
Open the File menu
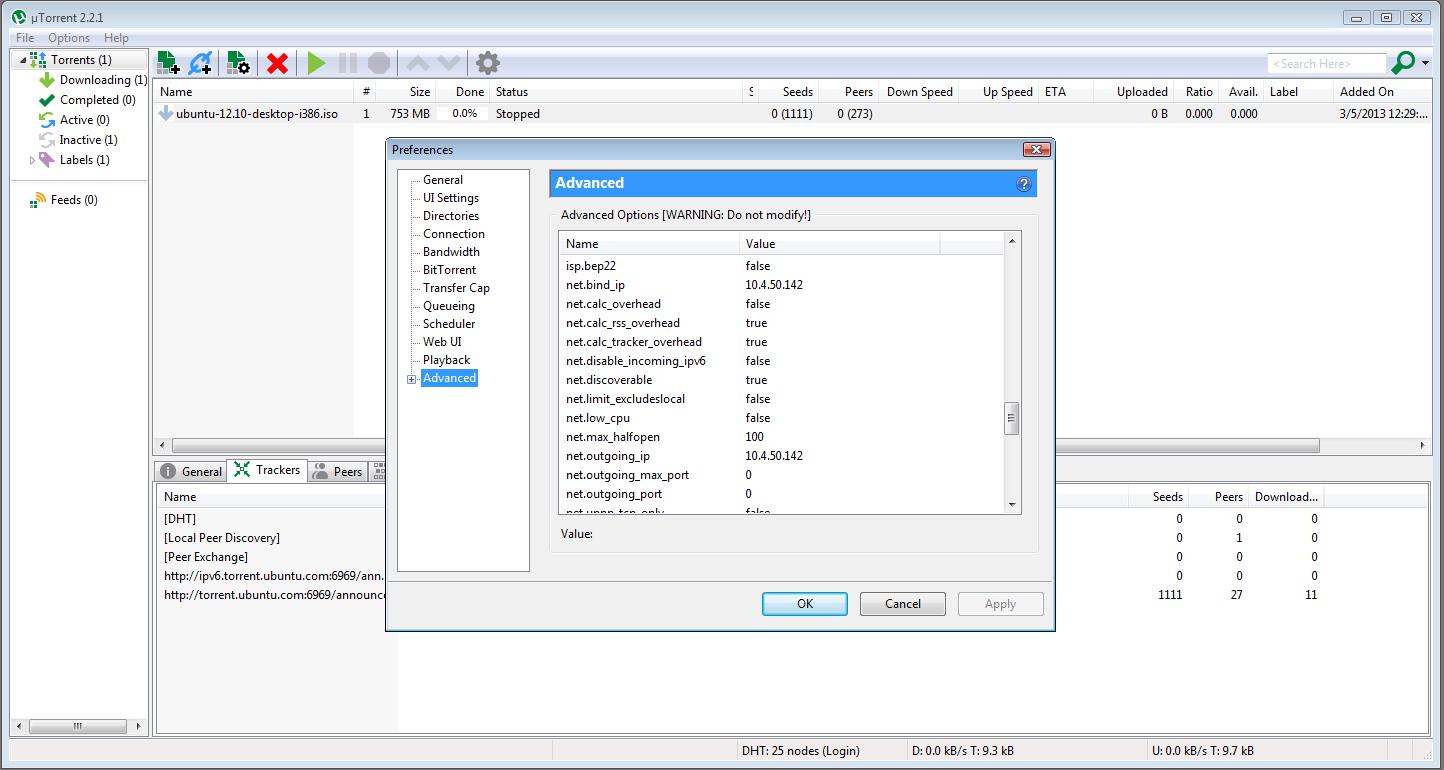(25, 38)
